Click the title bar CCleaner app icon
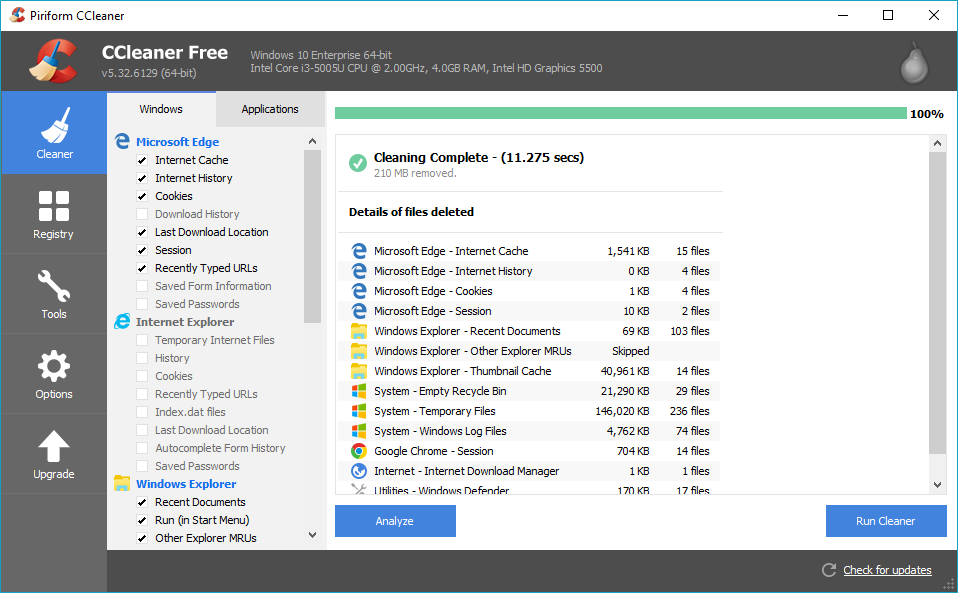Screen dimensions: 958x593 18,15
